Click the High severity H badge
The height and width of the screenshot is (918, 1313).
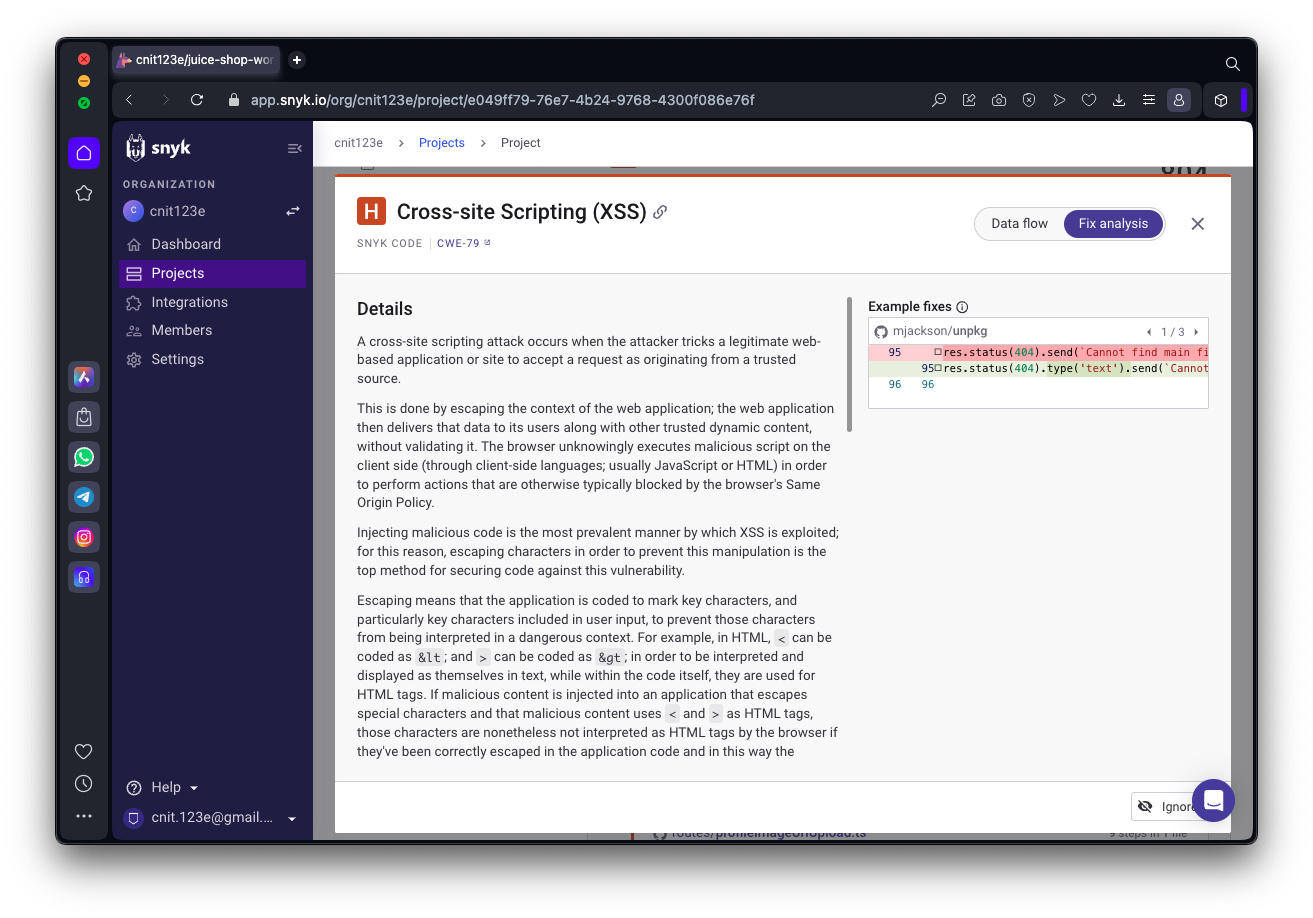click(x=371, y=211)
